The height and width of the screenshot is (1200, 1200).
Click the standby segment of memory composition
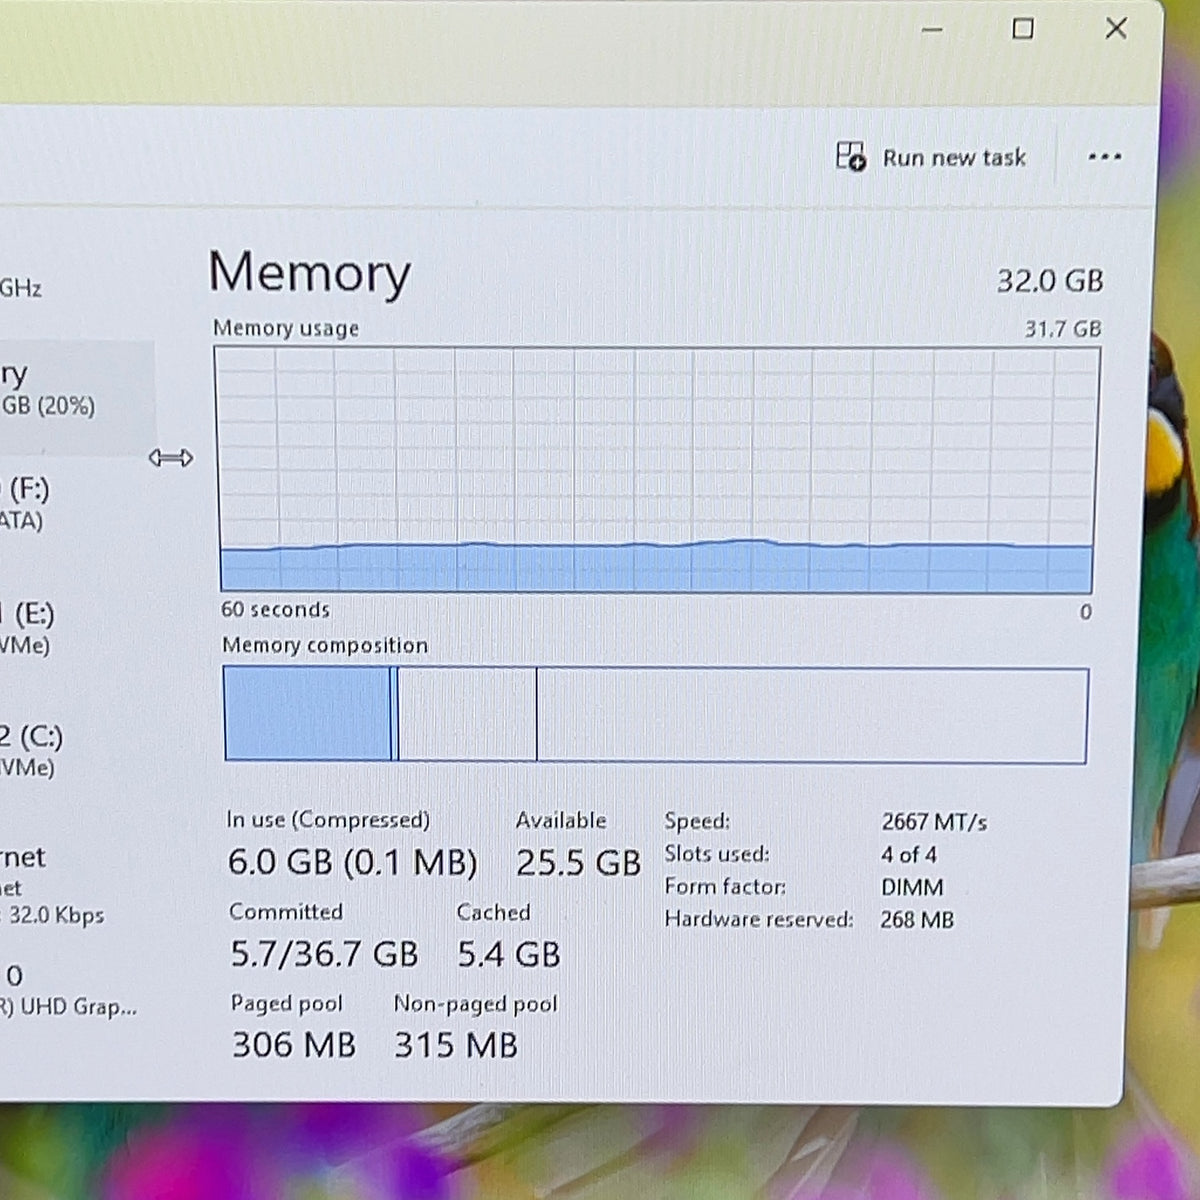point(467,714)
